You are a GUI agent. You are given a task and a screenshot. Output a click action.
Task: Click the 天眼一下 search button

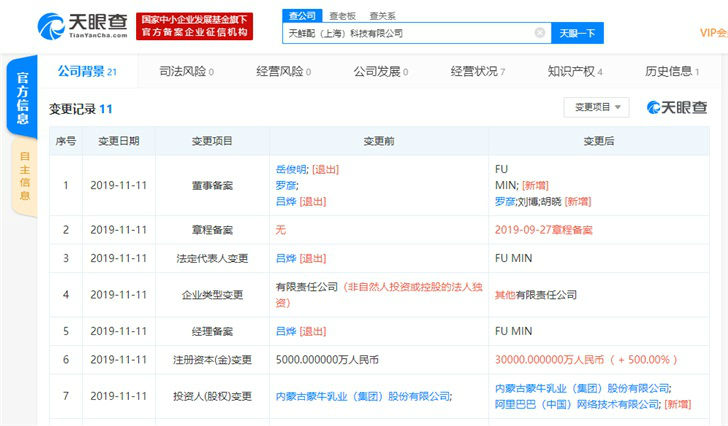pos(576,33)
